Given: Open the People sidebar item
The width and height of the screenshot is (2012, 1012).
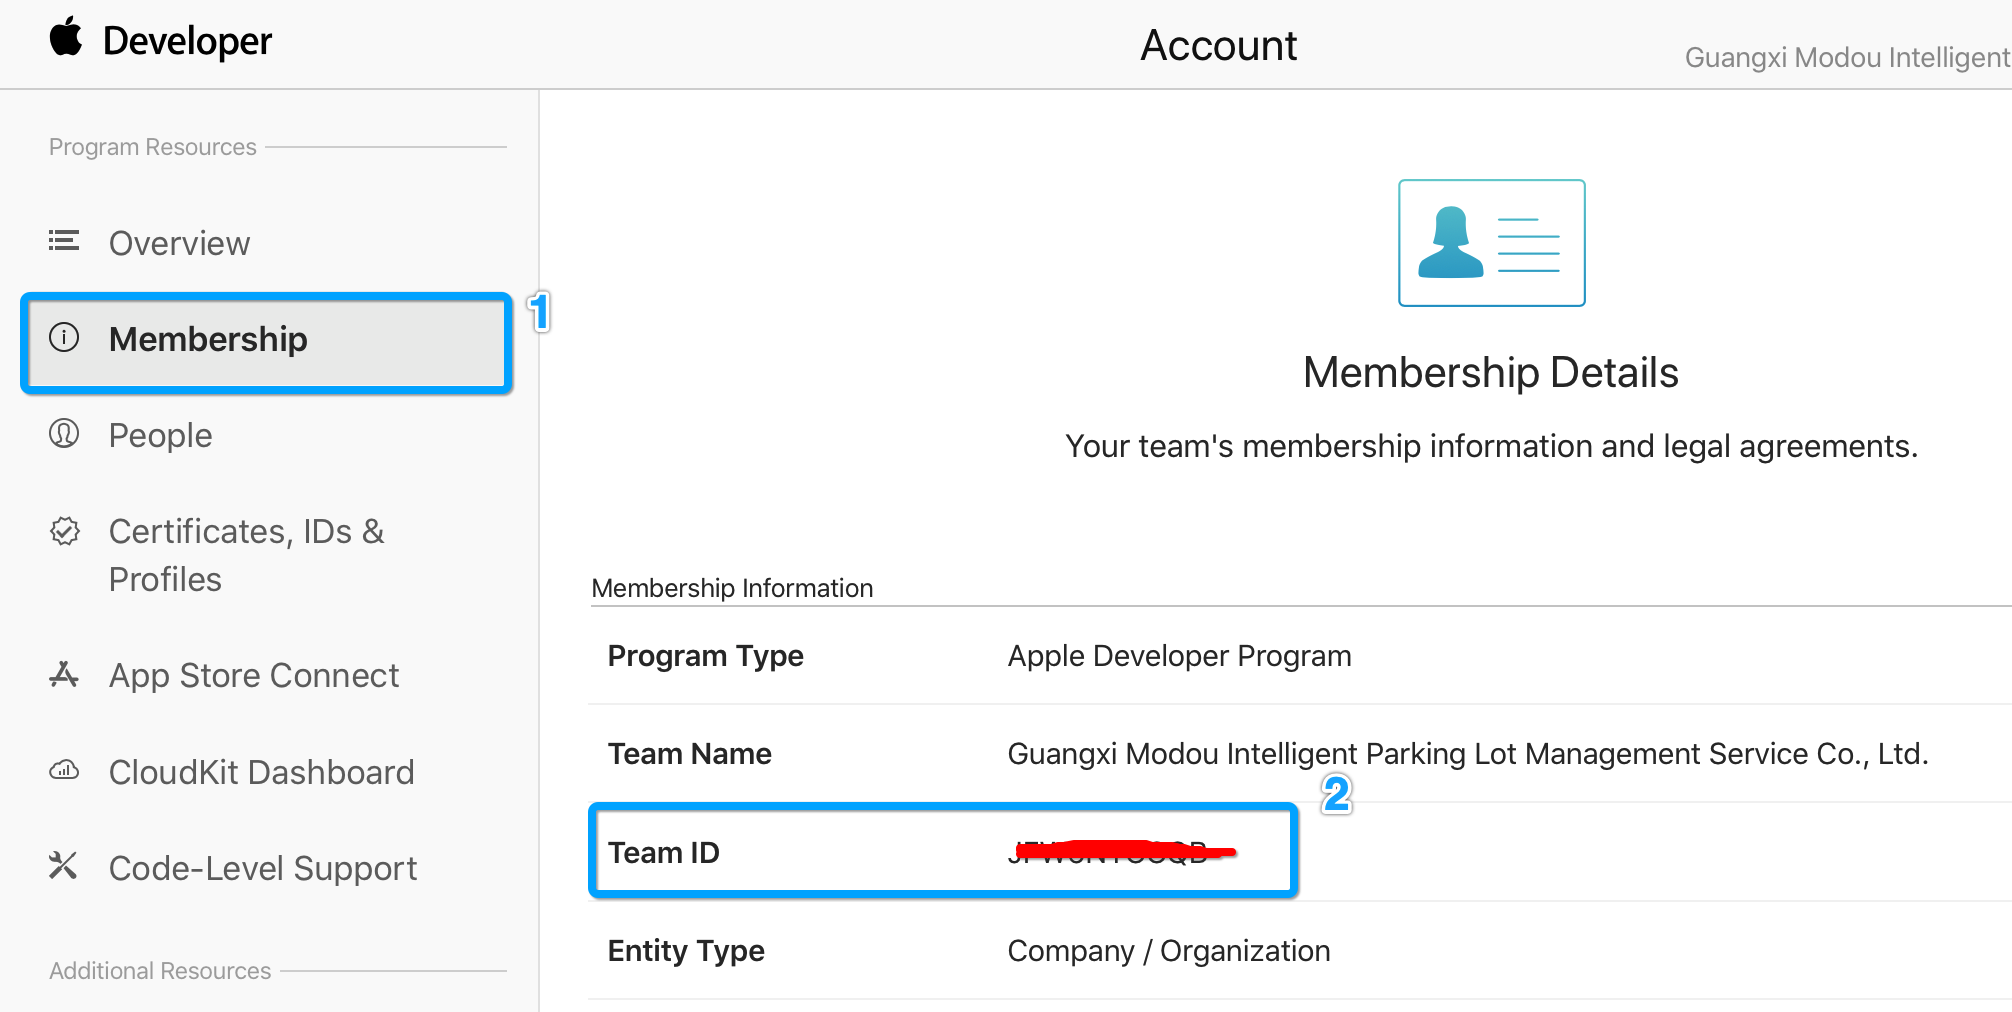Looking at the screenshot, I should [160, 435].
